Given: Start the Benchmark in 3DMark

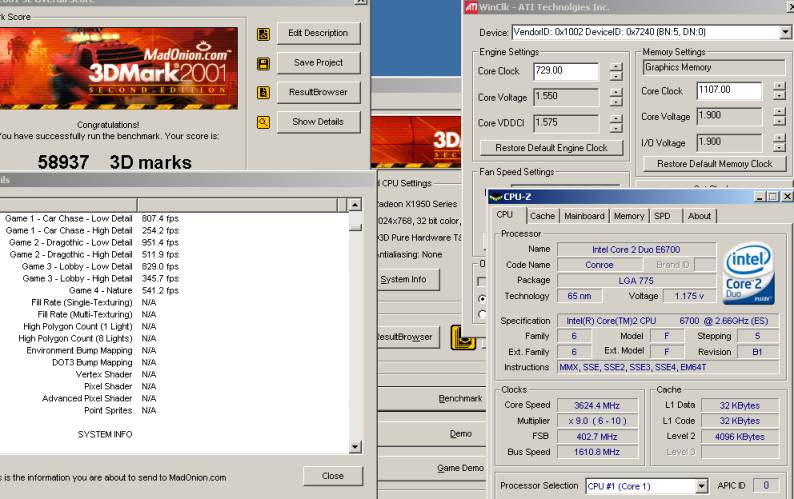Looking at the screenshot, I should tap(432, 399).
